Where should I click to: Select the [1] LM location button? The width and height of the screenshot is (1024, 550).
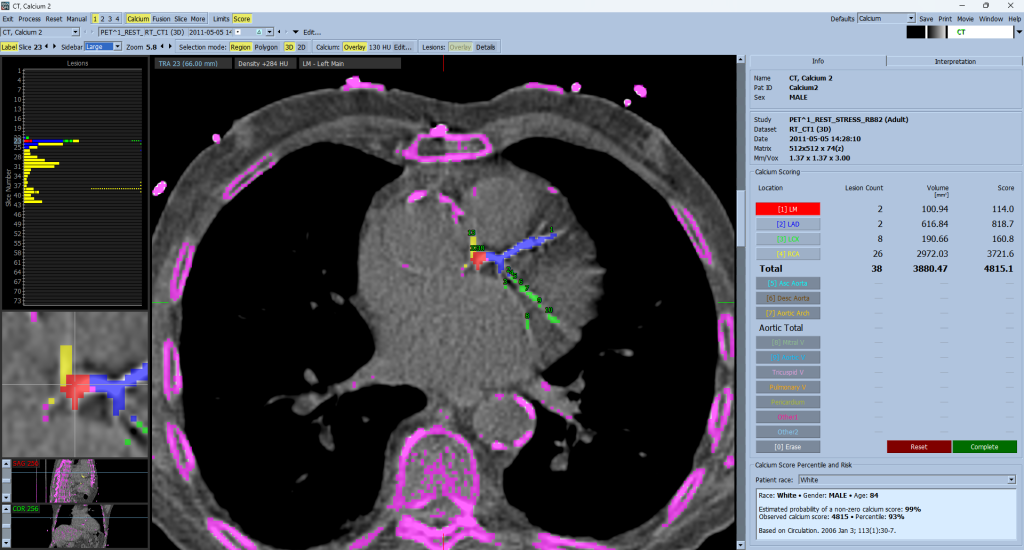point(788,209)
